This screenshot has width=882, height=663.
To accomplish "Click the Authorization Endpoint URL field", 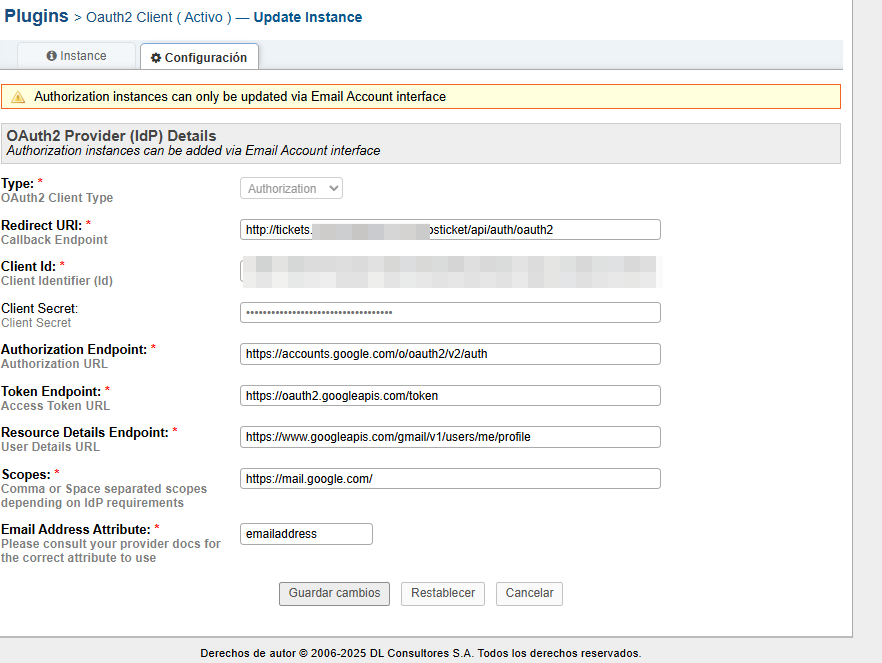I will [450, 354].
